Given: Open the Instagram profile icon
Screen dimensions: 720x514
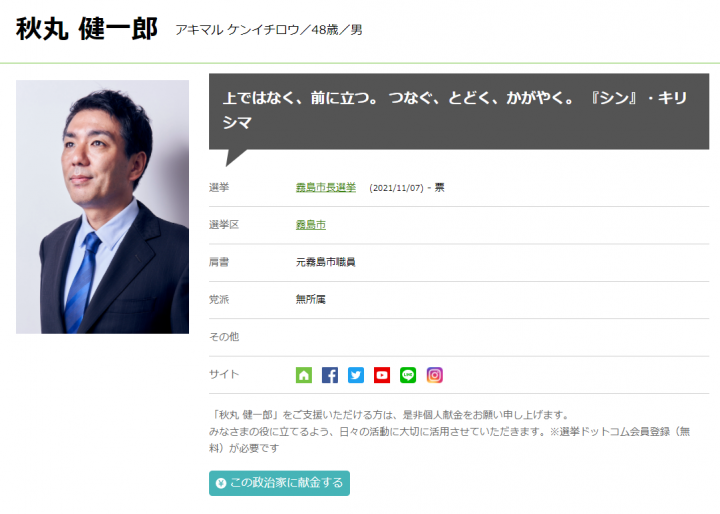Looking at the screenshot, I should tap(434, 375).
